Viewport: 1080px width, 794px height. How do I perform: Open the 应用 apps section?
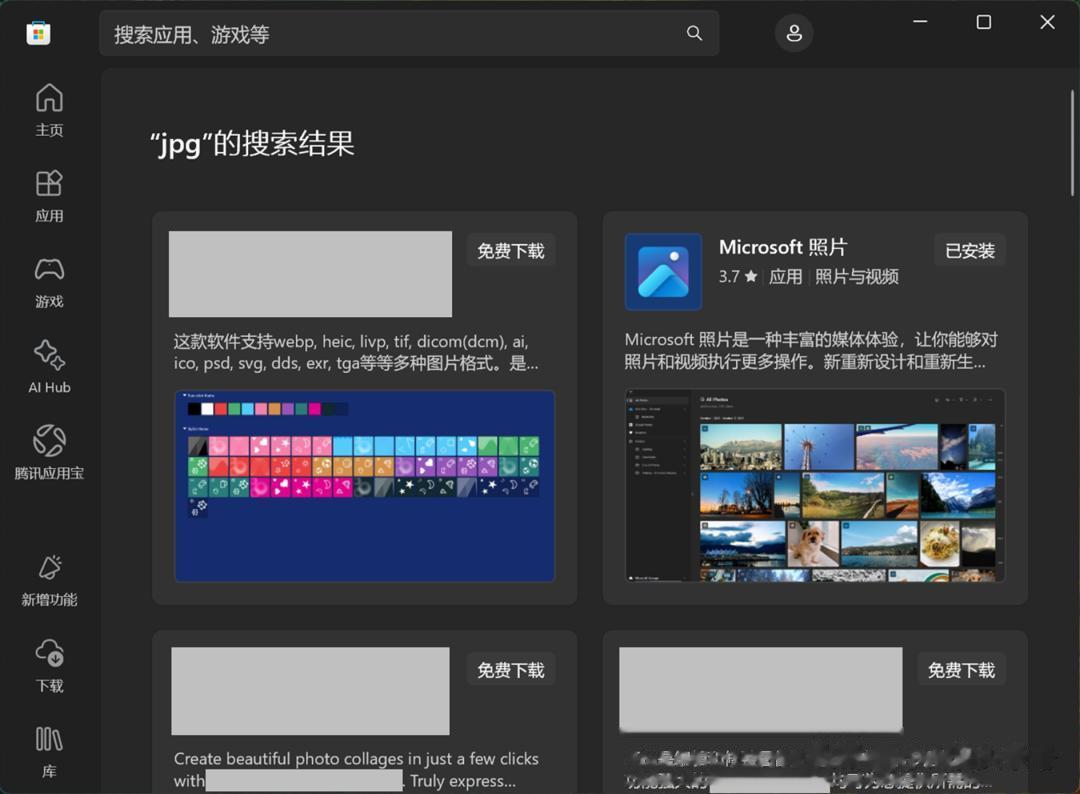[49, 196]
